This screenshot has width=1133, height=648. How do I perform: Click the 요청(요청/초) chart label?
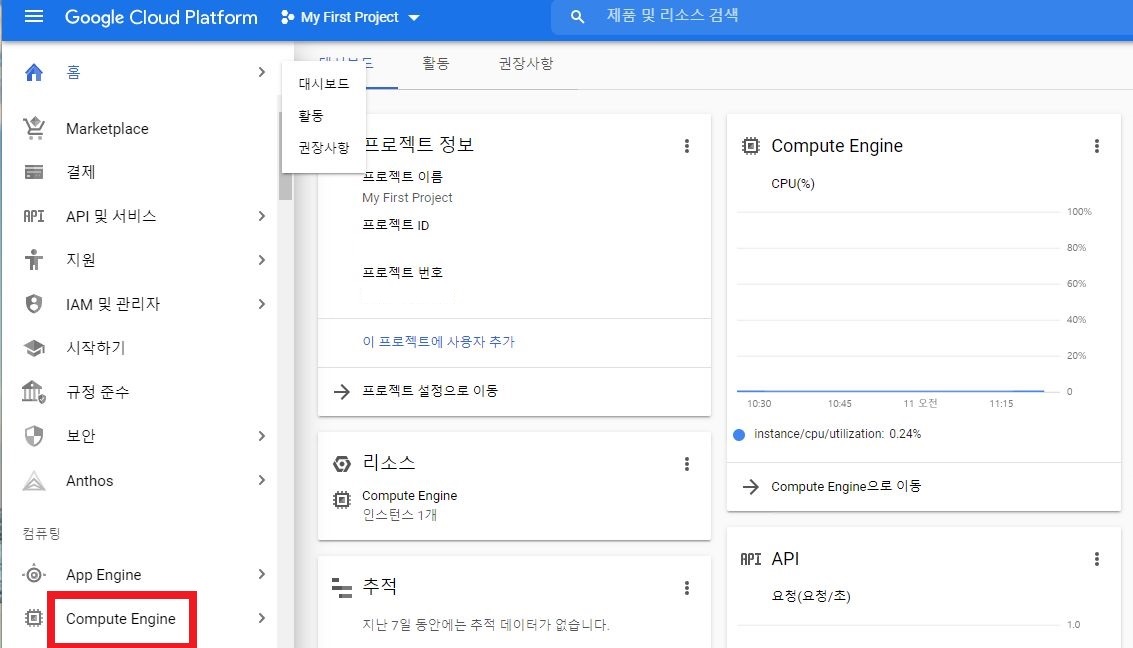coord(811,596)
